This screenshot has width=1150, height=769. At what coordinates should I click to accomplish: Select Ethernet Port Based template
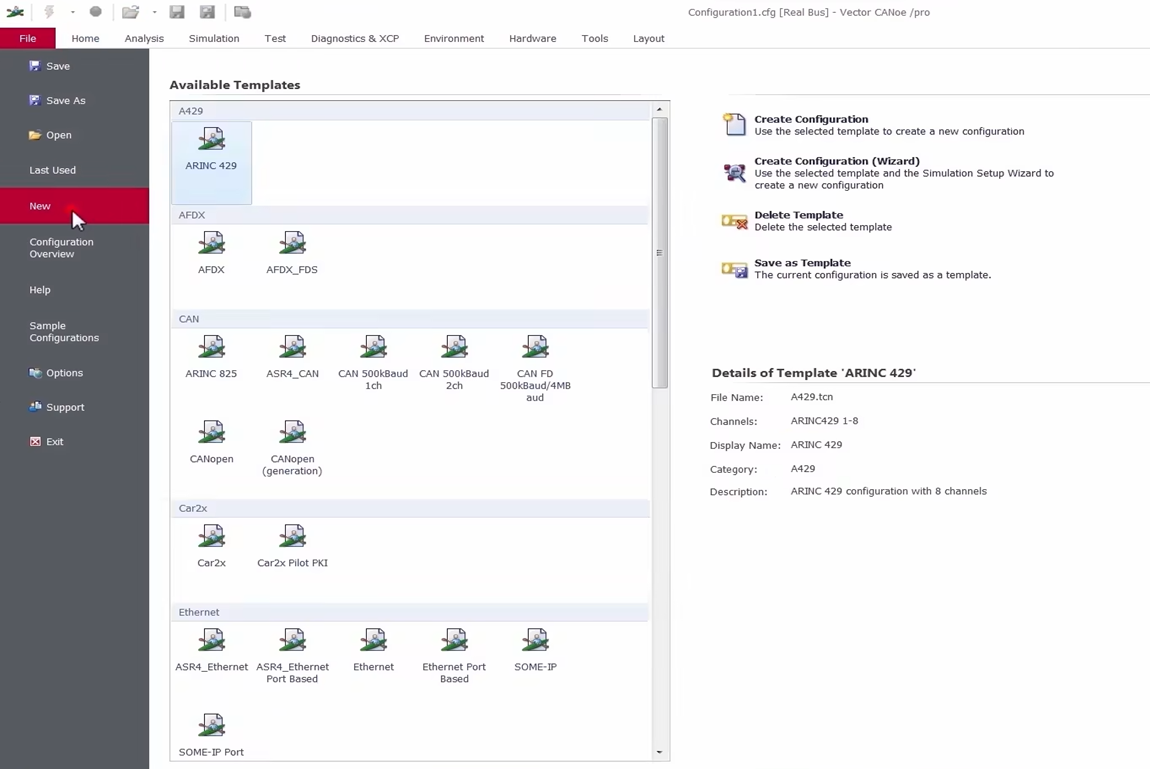tap(454, 656)
